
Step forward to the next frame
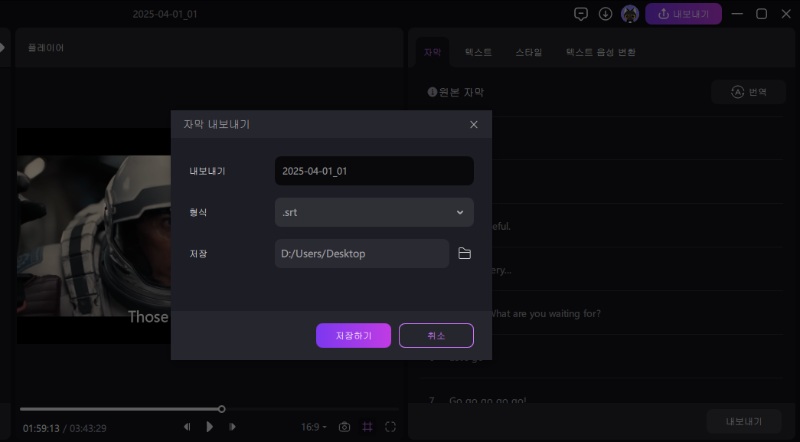pyautogui.click(x=232, y=427)
